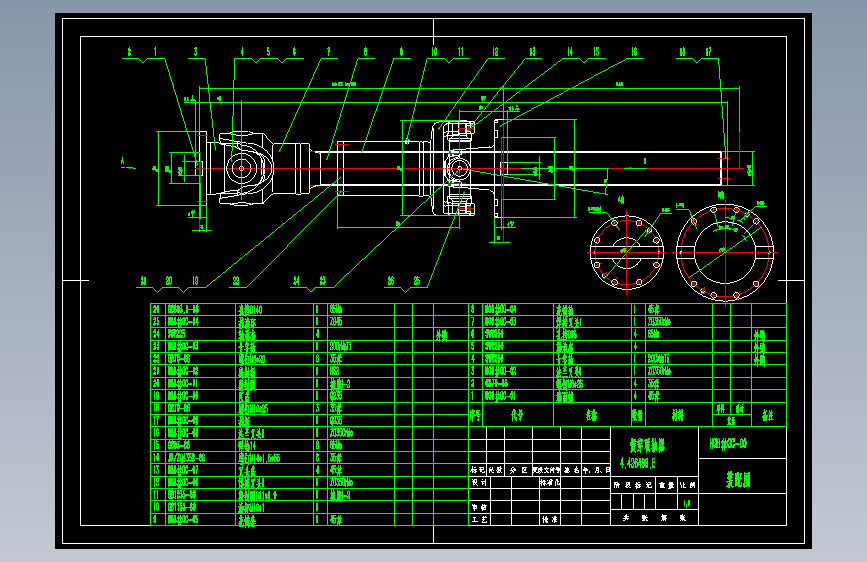Image resolution: width=867 pixels, height=562 pixels.
Task: Select the 阶段标记 cell
Action: pyautogui.click(x=633, y=485)
